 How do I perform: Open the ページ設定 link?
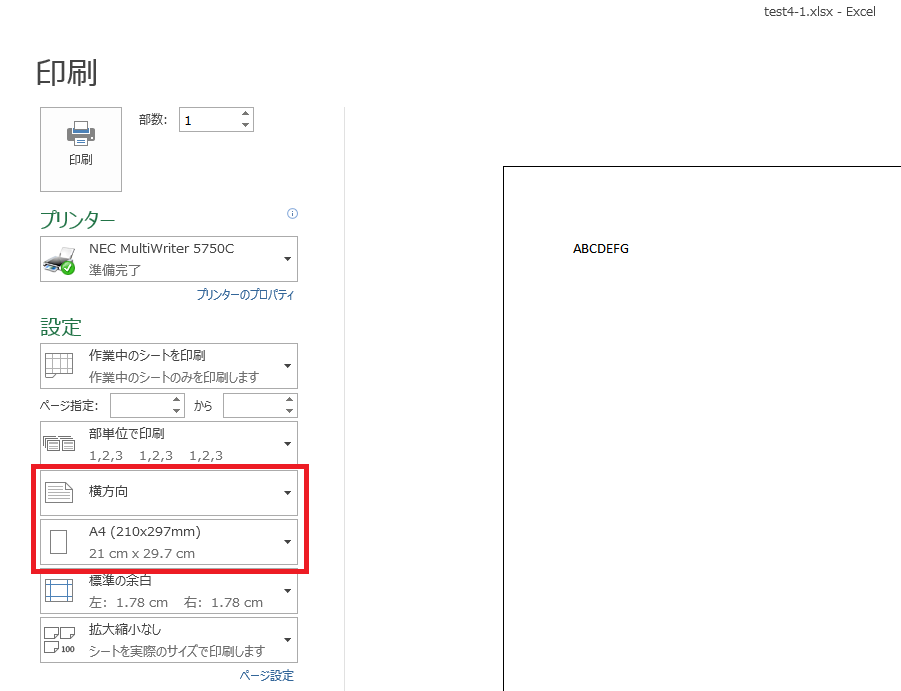[x=267, y=675]
